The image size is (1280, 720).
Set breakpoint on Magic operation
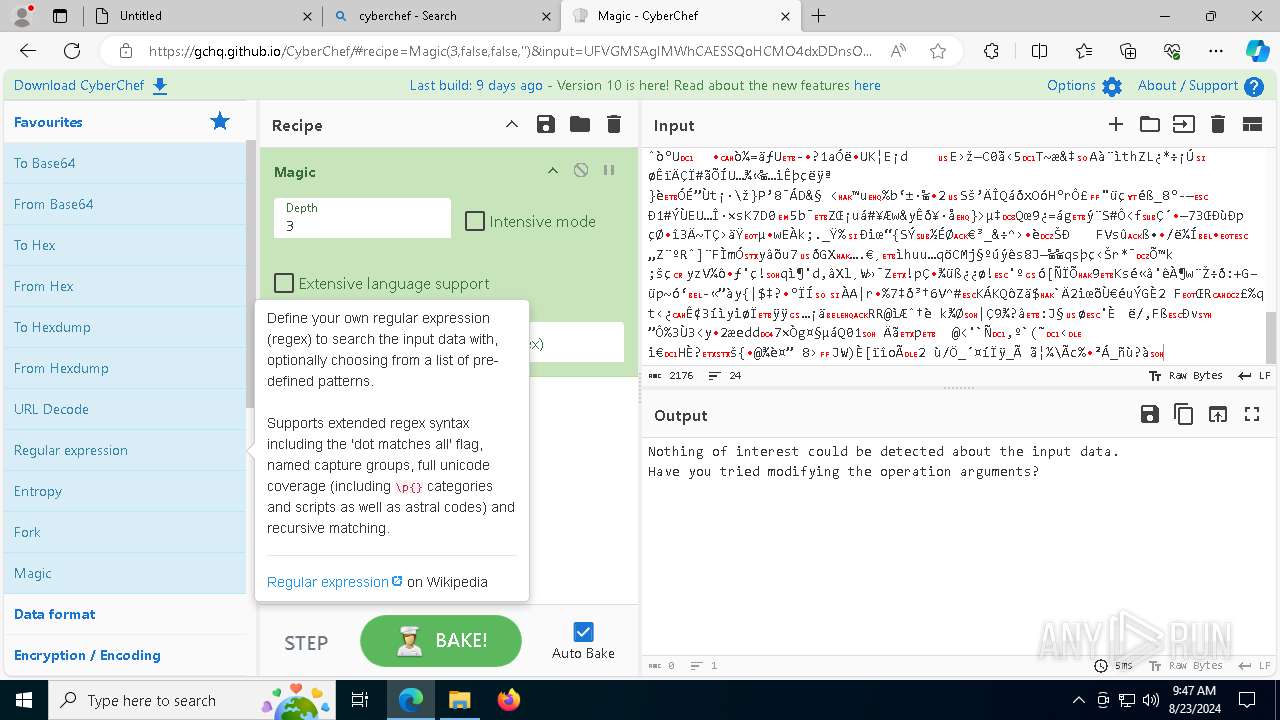point(609,171)
